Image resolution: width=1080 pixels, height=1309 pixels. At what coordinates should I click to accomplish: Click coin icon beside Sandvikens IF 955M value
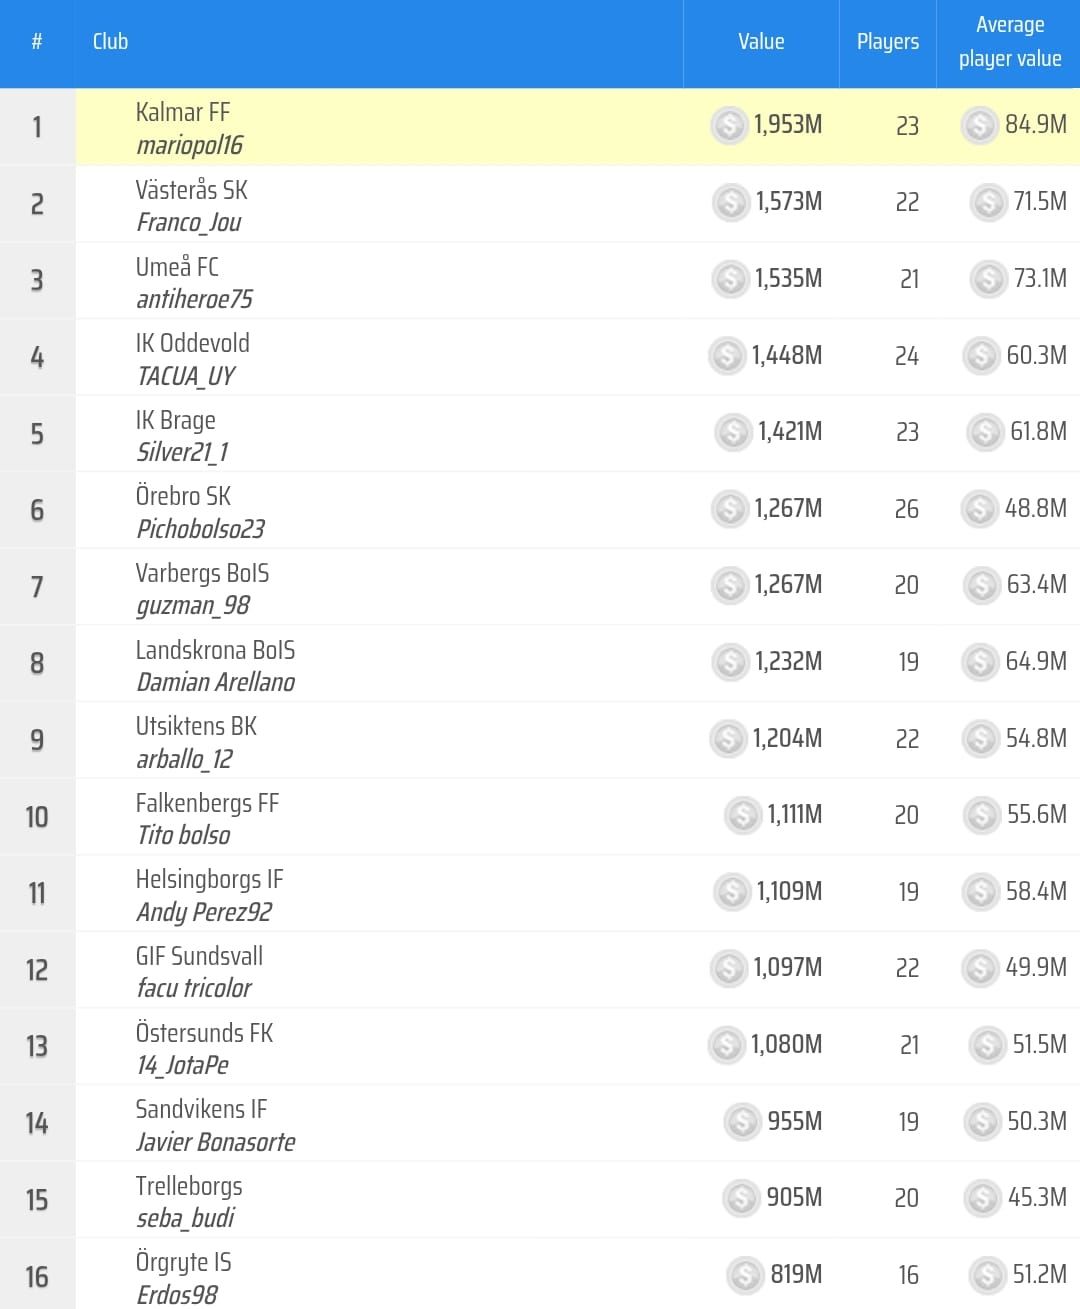[743, 1122]
